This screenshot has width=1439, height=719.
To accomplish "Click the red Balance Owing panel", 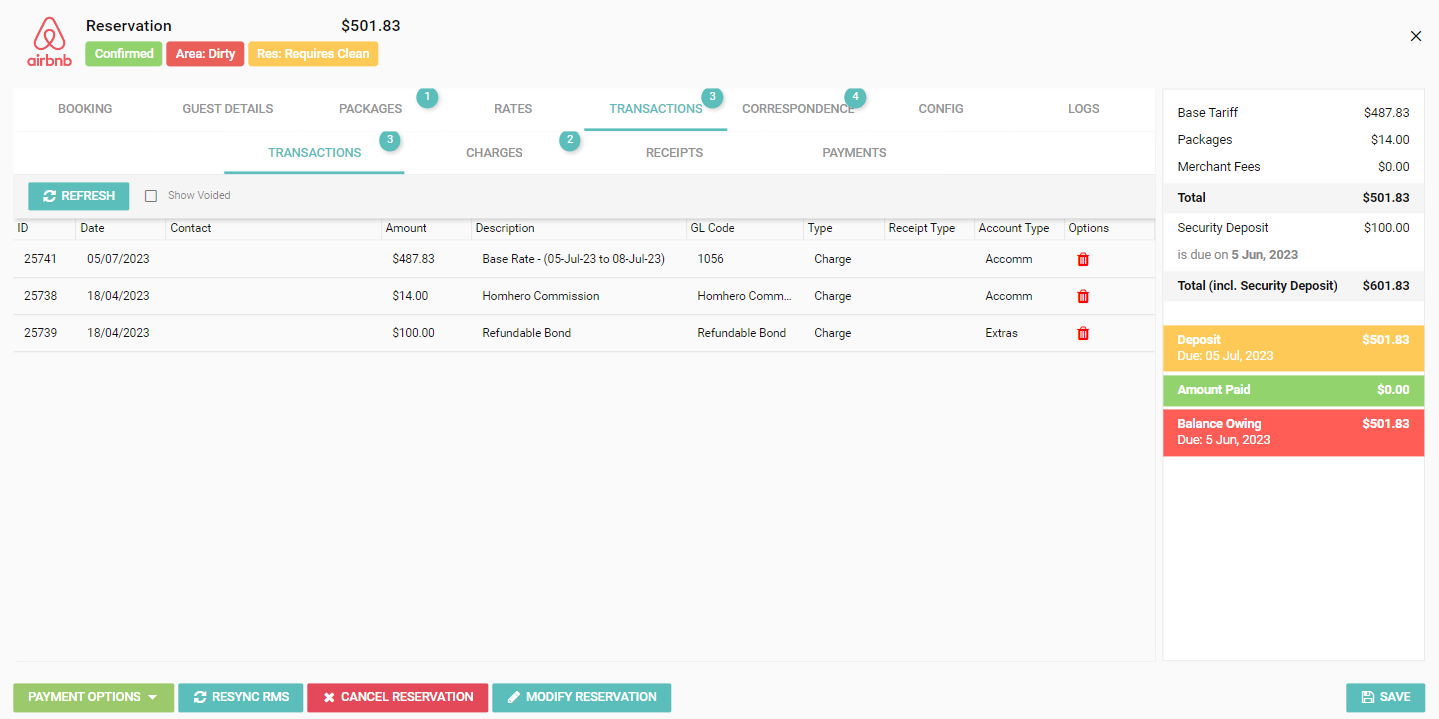I will tap(1292, 432).
